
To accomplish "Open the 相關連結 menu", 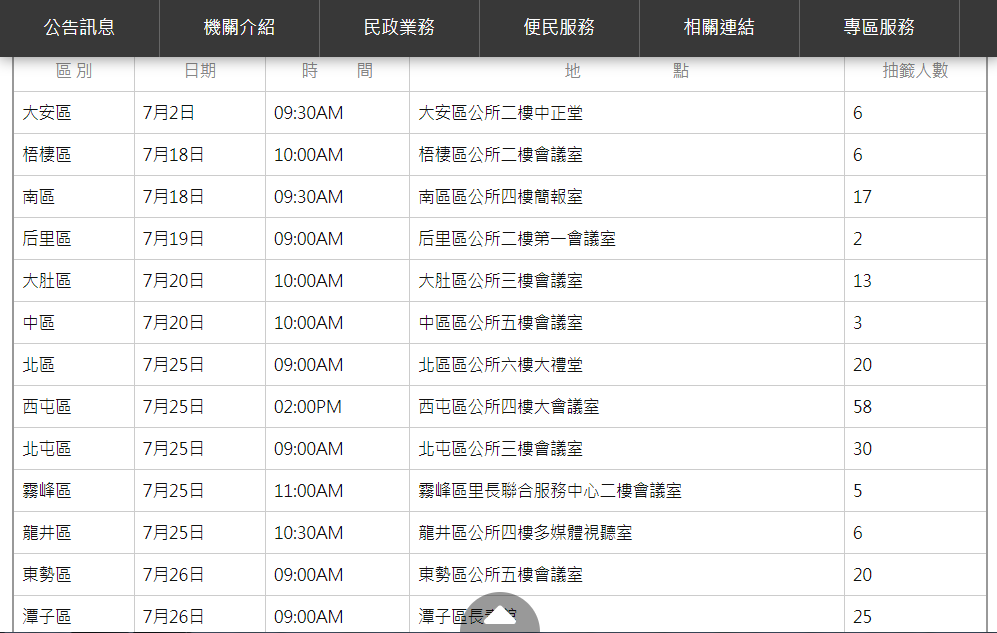I will coord(719,27).
